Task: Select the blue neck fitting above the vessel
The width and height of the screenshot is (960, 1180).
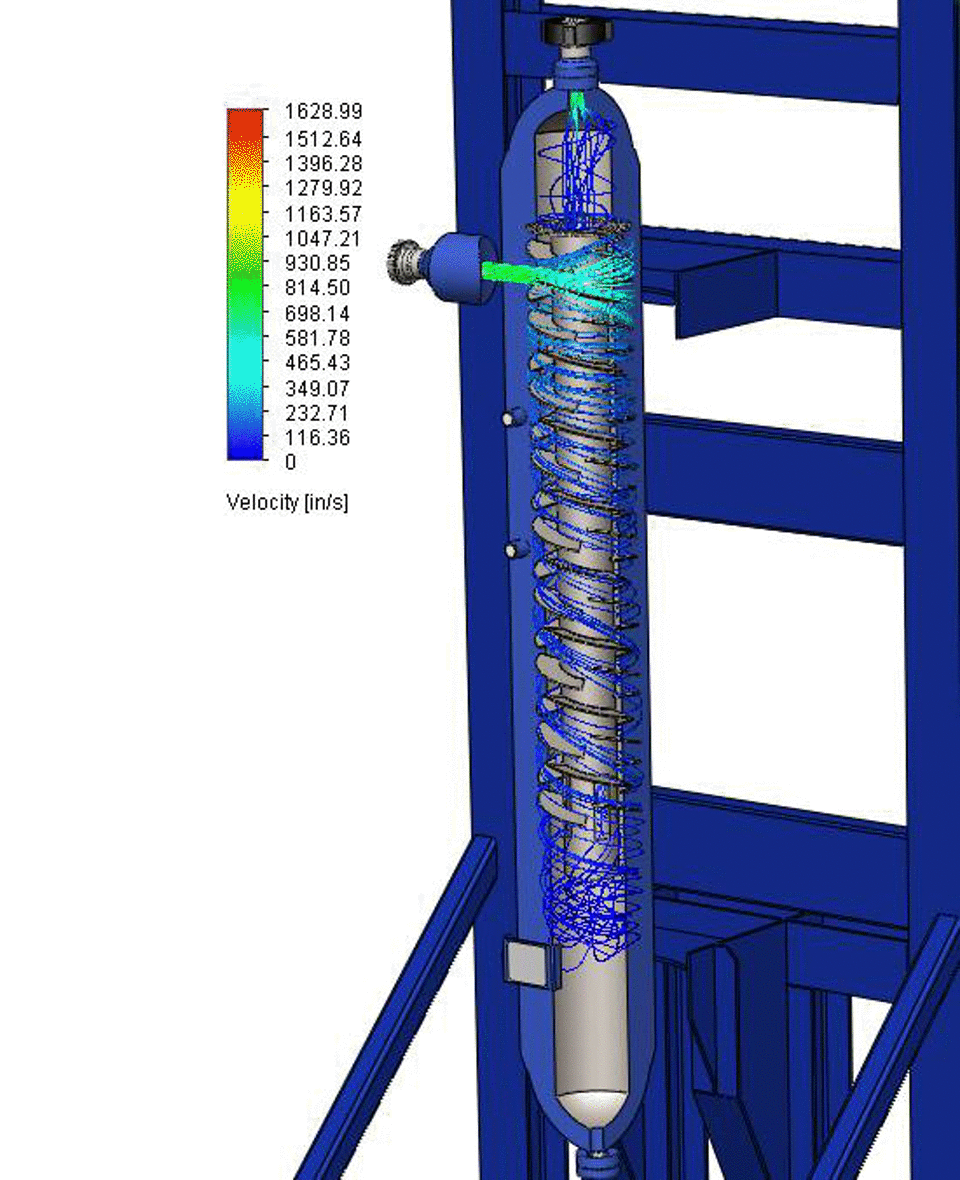Action: point(578,70)
